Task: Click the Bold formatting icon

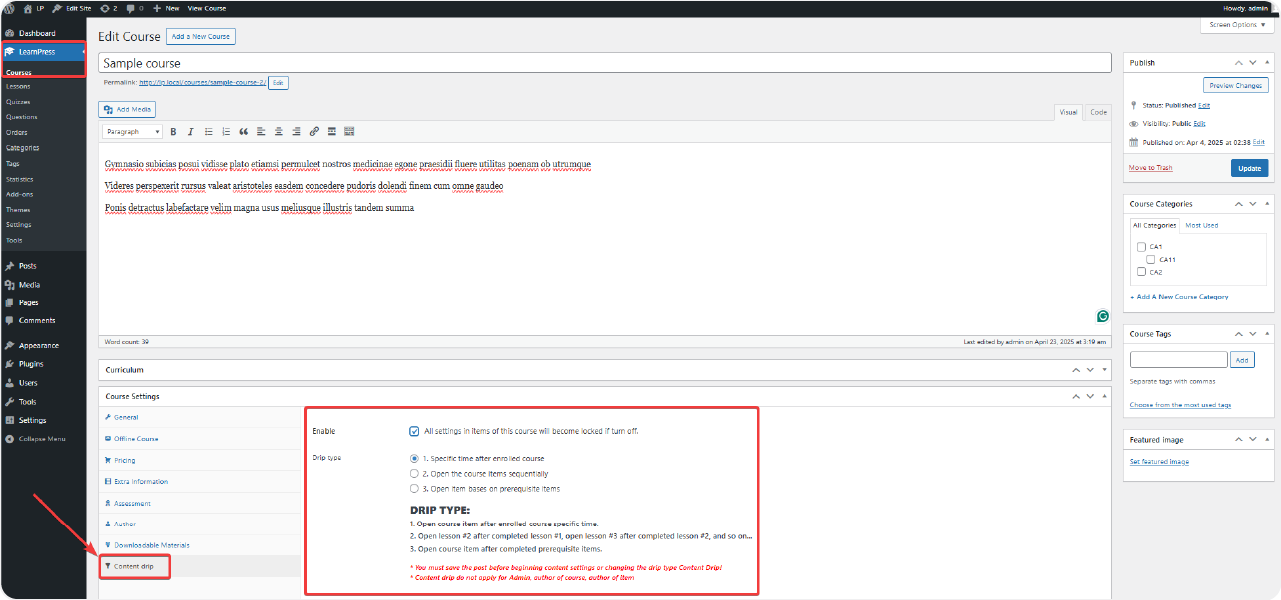Action: (173, 131)
